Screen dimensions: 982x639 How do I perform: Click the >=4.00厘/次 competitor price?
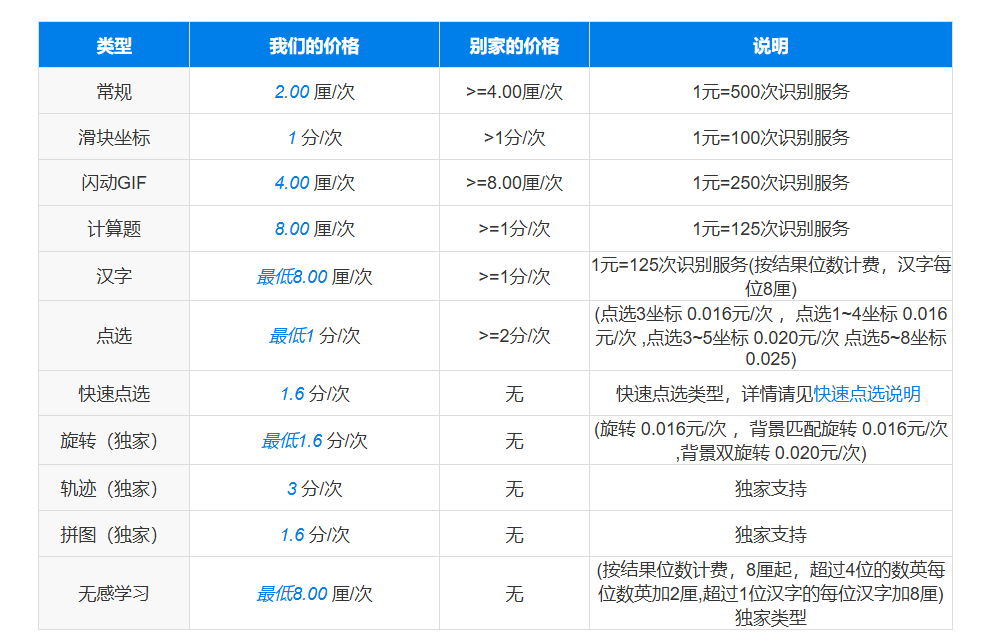click(514, 91)
